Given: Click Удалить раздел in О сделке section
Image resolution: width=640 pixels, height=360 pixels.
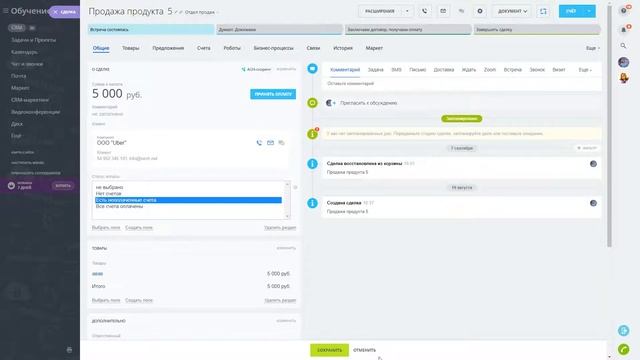Looking at the screenshot, I should click(280, 227).
